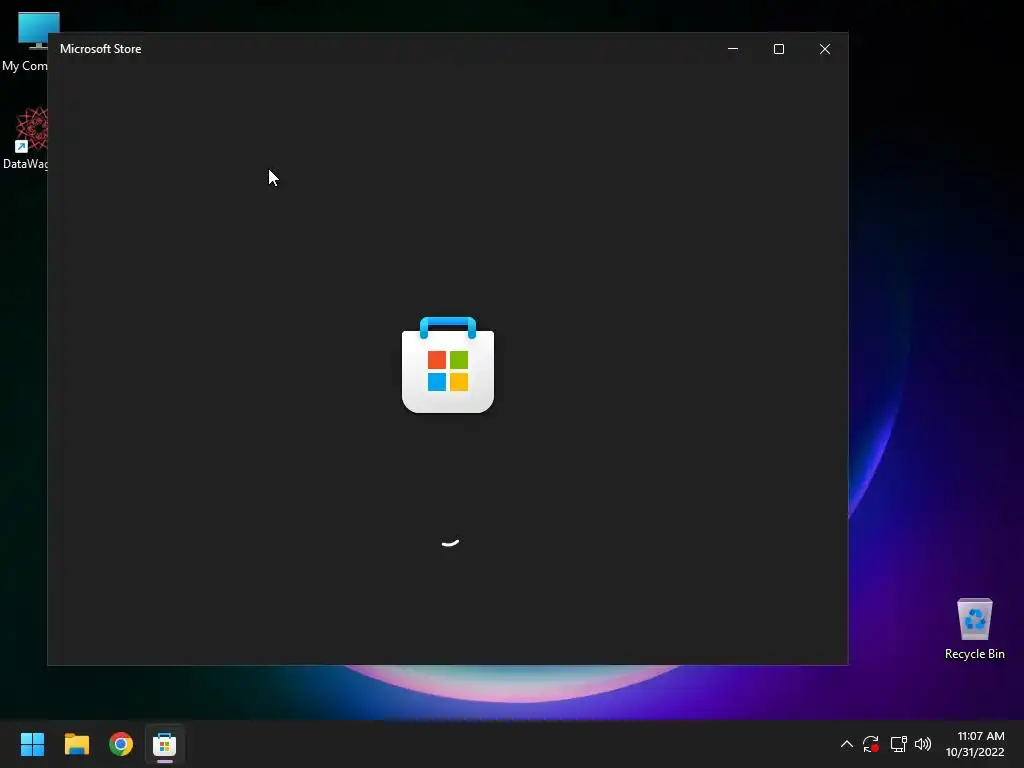Open the Windows Start menu
Image resolution: width=1024 pixels, height=768 pixels.
(32, 744)
